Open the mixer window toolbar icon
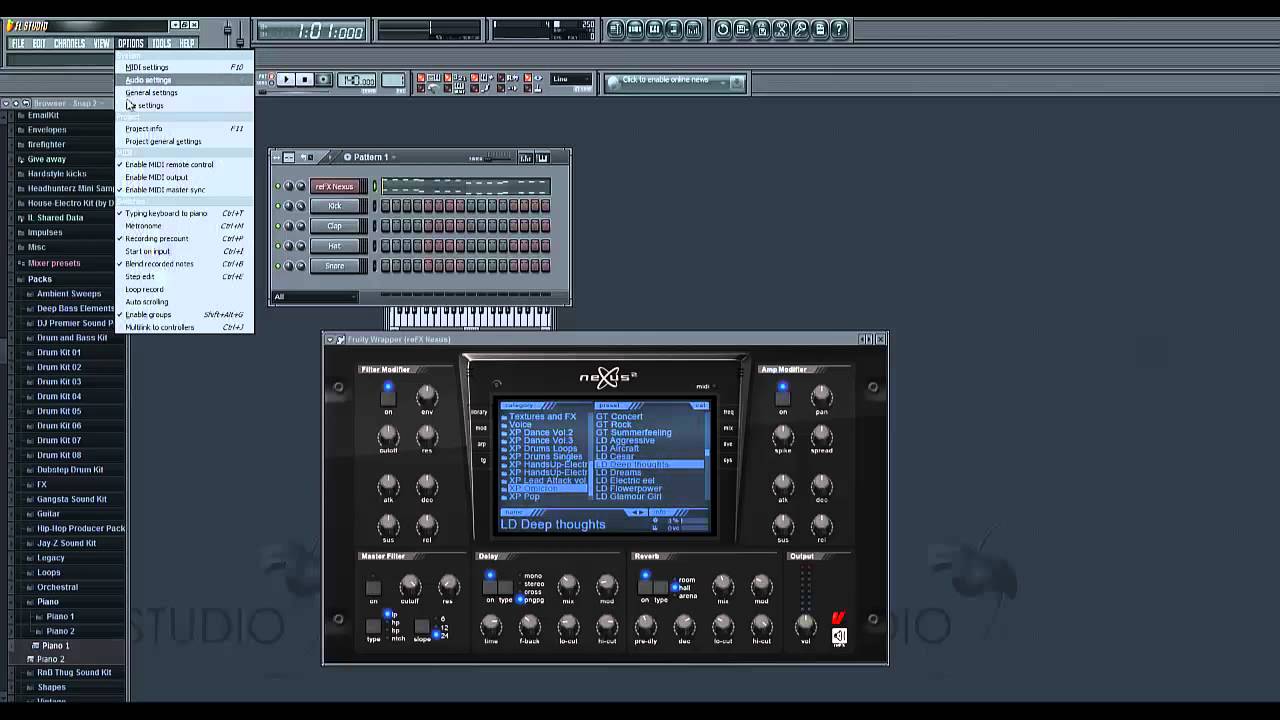Viewport: 1280px width, 720px height. tap(694, 29)
